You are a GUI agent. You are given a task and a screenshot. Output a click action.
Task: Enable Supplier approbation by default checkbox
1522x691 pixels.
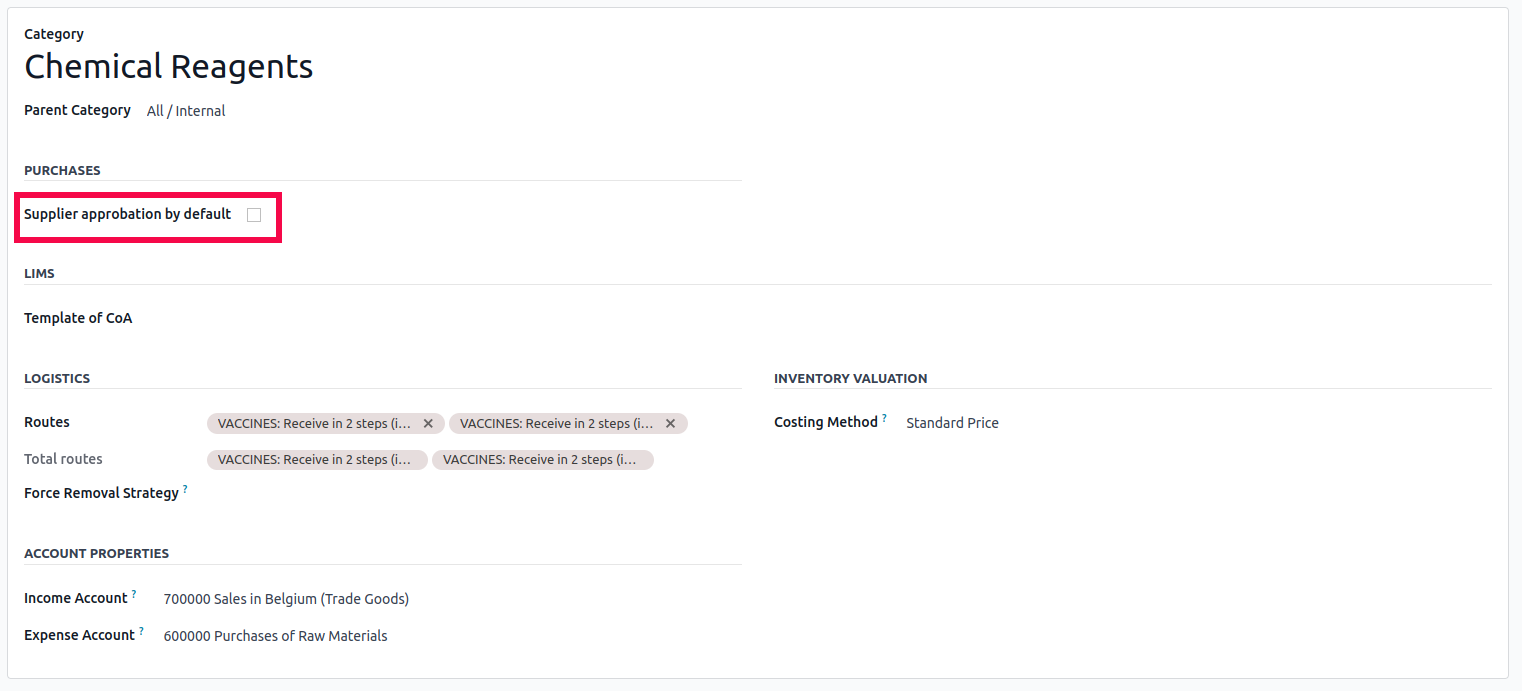point(254,215)
